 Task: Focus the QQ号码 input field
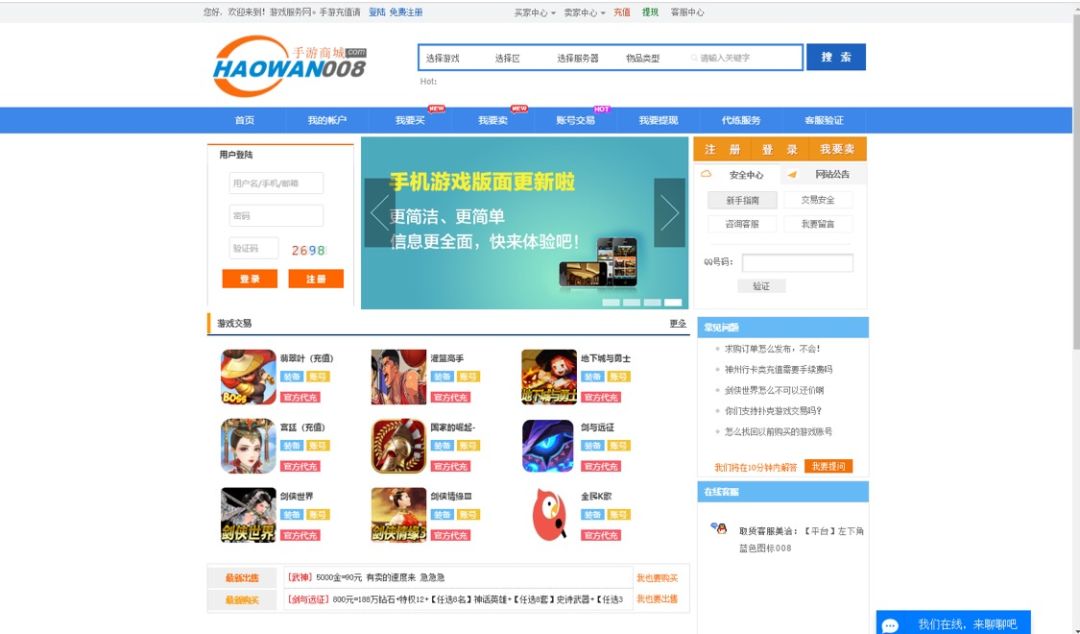click(798, 262)
